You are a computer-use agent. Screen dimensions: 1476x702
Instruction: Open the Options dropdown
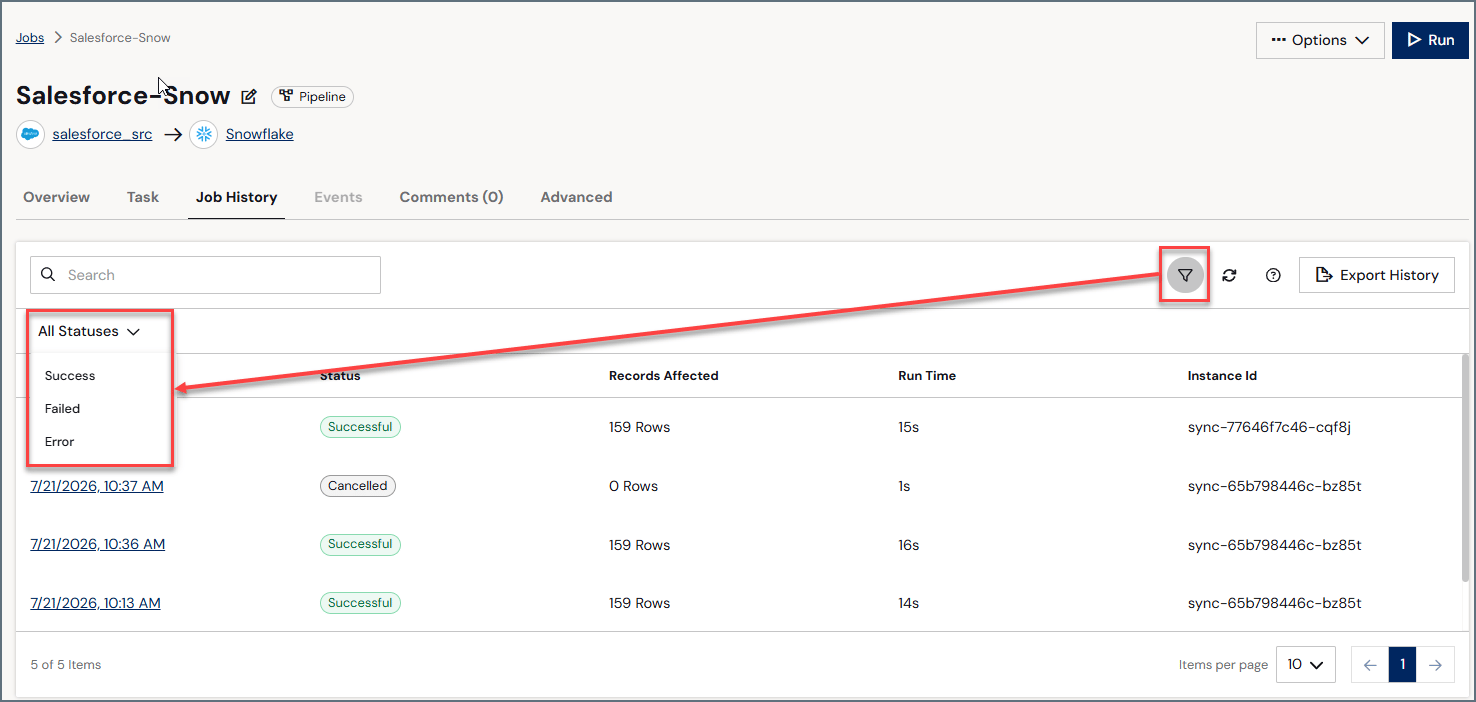point(1320,40)
